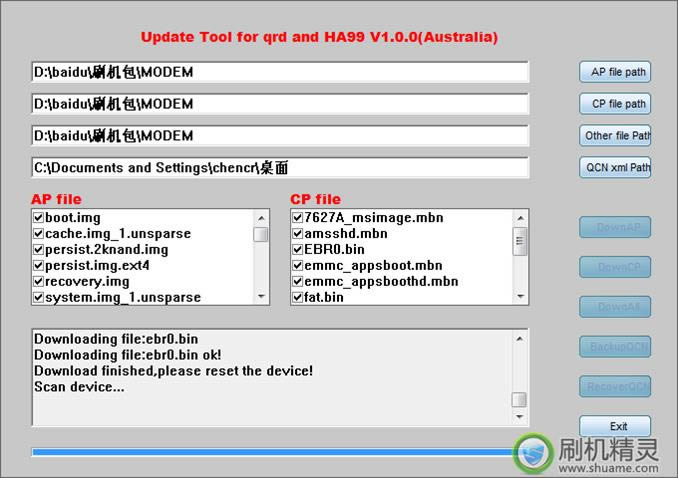Toggle the recovery.img checkbox
678x478 pixels.
38,282
